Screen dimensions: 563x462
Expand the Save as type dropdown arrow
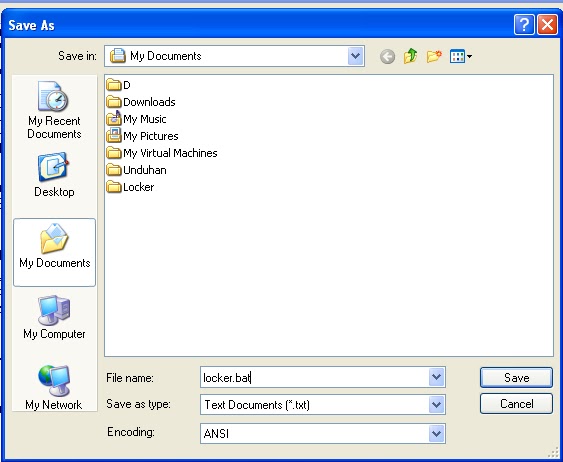(436, 405)
